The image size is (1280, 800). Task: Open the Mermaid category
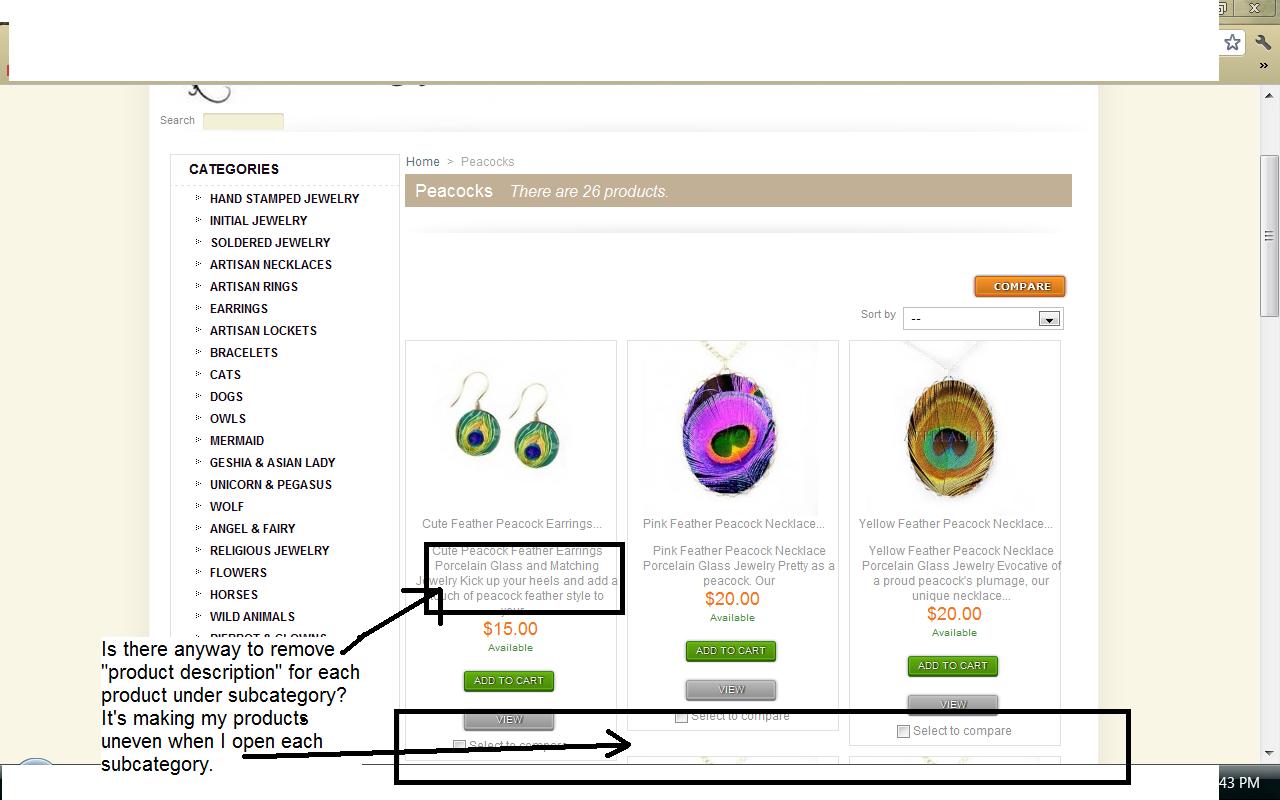coord(237,440)
